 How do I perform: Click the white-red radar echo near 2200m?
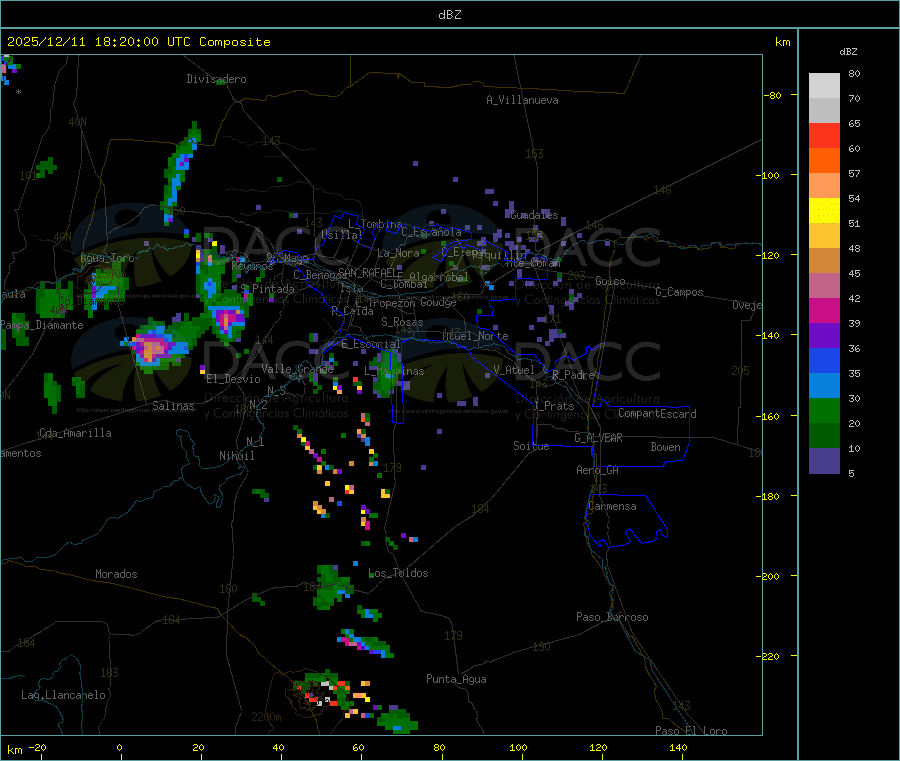(x=324, y=693)
